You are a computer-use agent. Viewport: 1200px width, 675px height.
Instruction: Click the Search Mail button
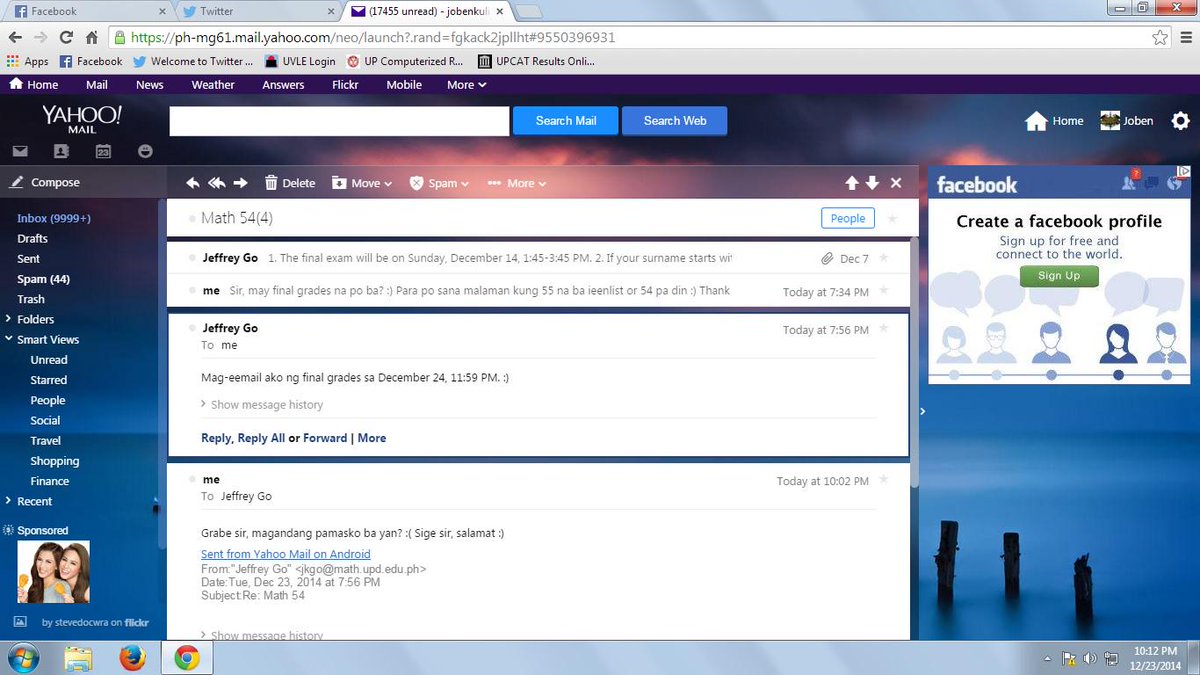(x=566, y=121)
